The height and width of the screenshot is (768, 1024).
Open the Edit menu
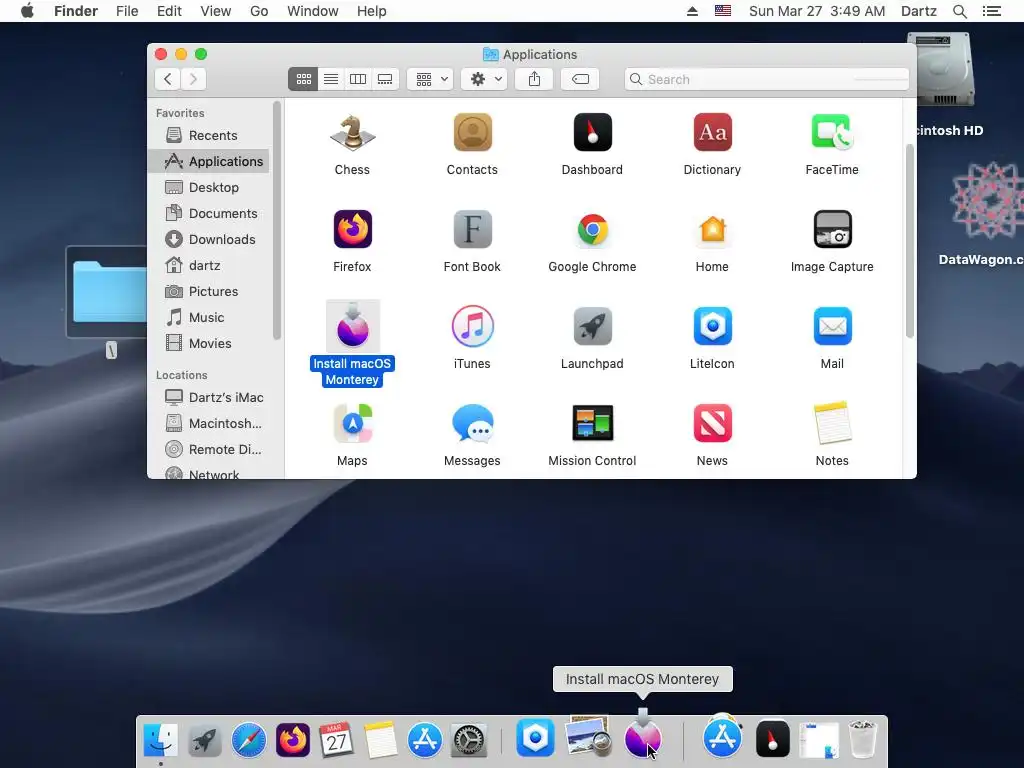pyautogui.click(x=169, y=11)
